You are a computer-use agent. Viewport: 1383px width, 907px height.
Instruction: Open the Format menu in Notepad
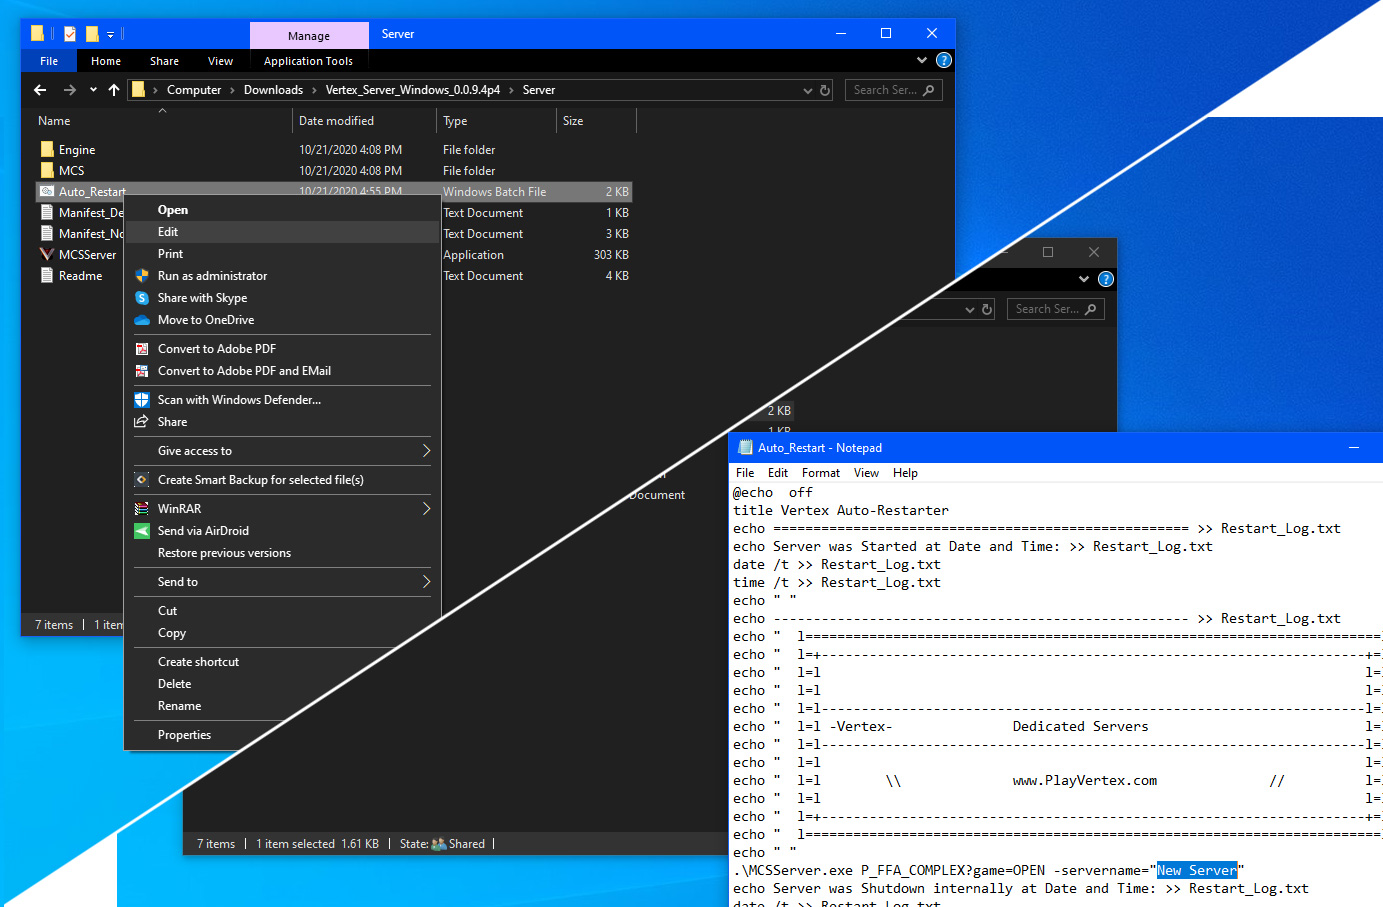(820, 473)
